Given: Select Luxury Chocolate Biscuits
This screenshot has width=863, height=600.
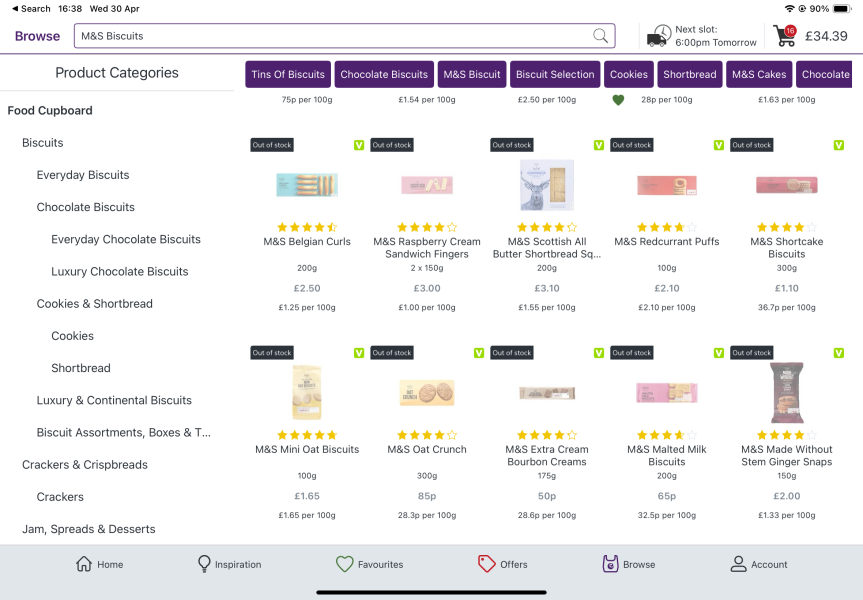Looking at the screenshot, I should (x=119, y=271).
